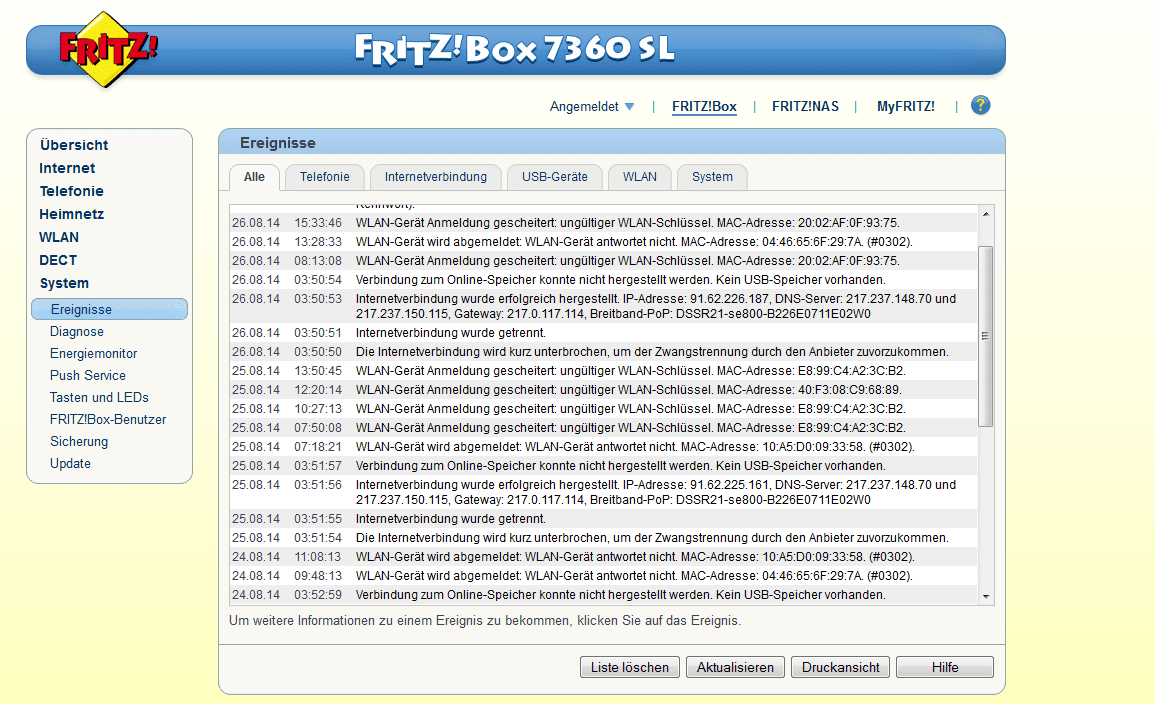Open the Internet sidebar menu
The width and height of the screenshot is (1155, 726).
coord(67,168)
